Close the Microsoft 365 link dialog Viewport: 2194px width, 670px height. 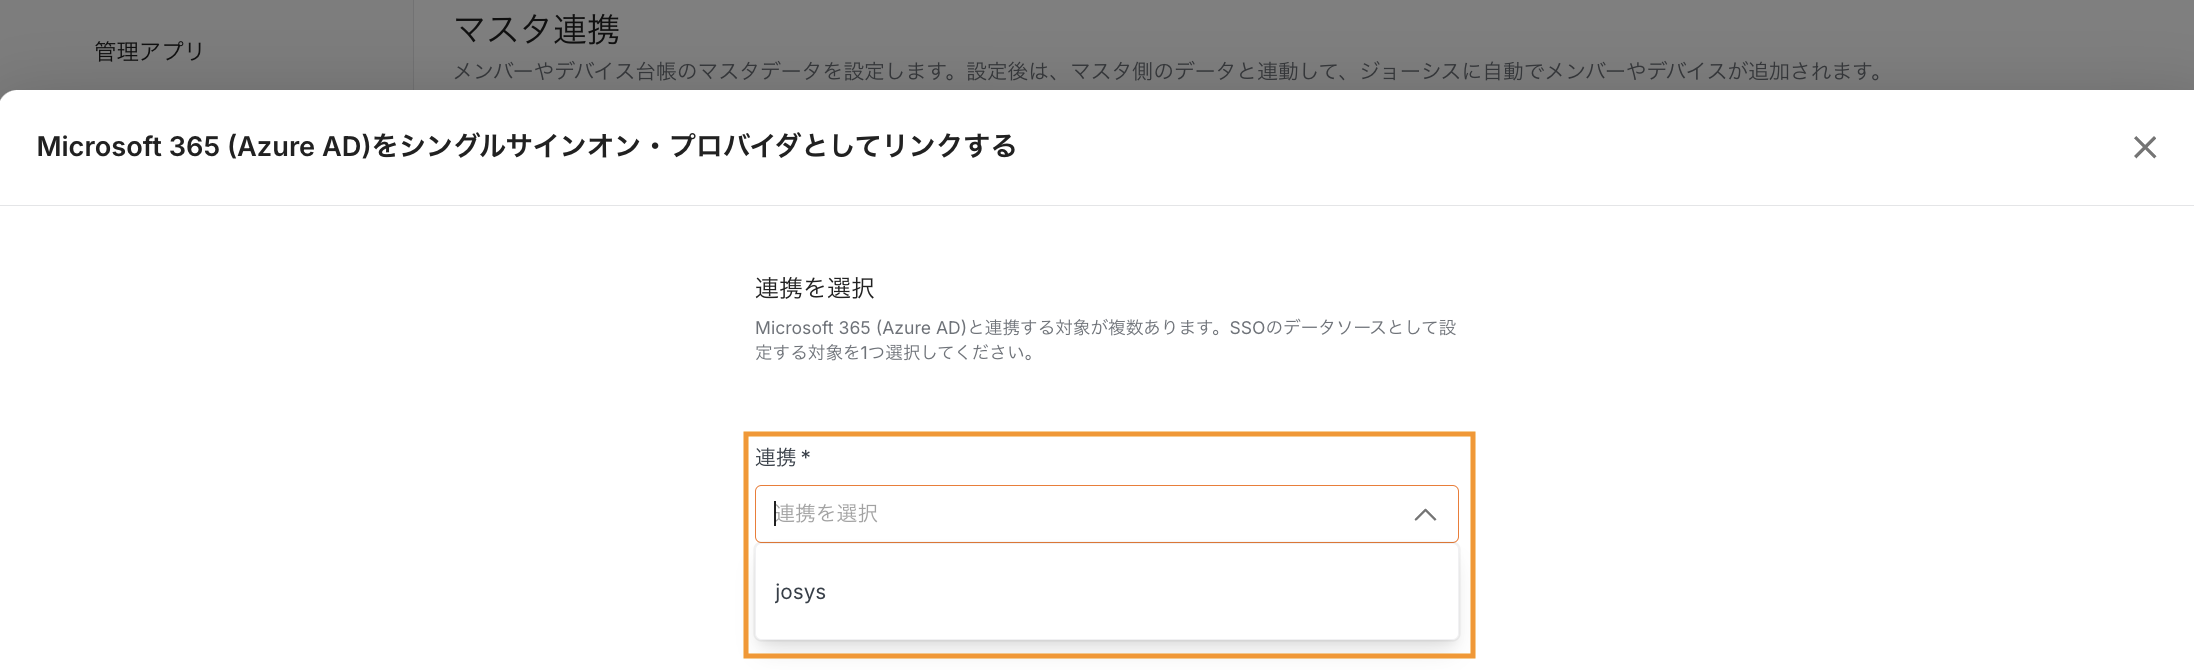[x=2144, y=148]
